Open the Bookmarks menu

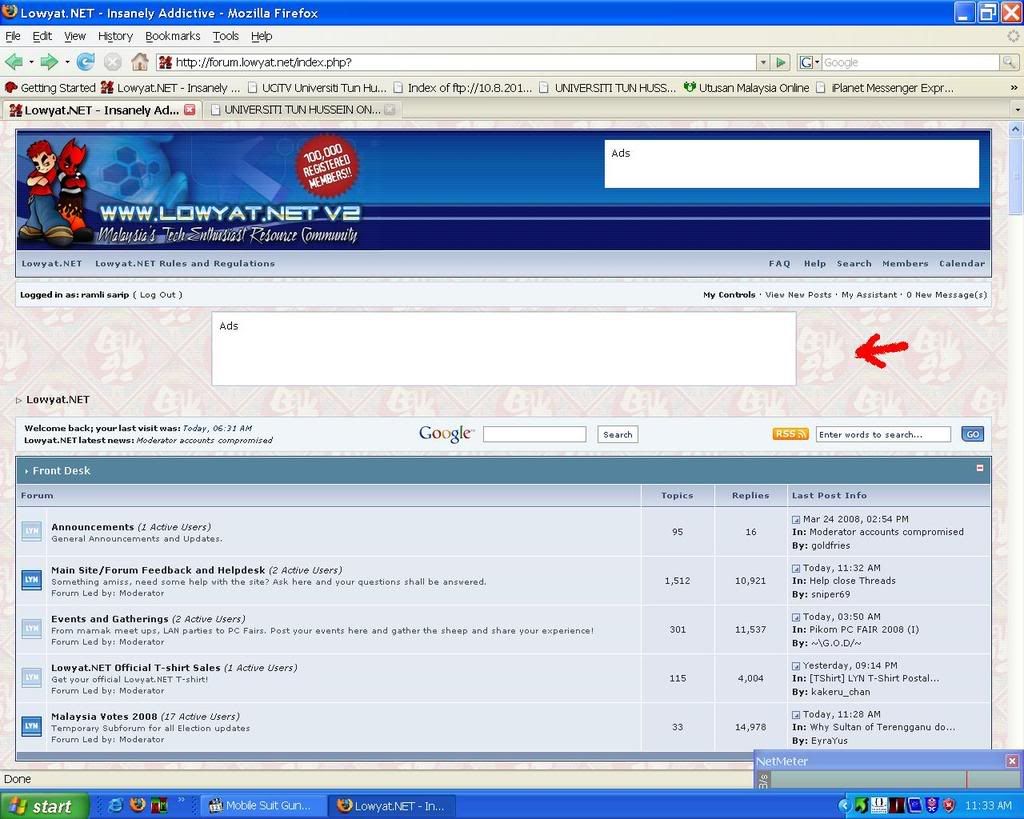[x=172, y=36]
